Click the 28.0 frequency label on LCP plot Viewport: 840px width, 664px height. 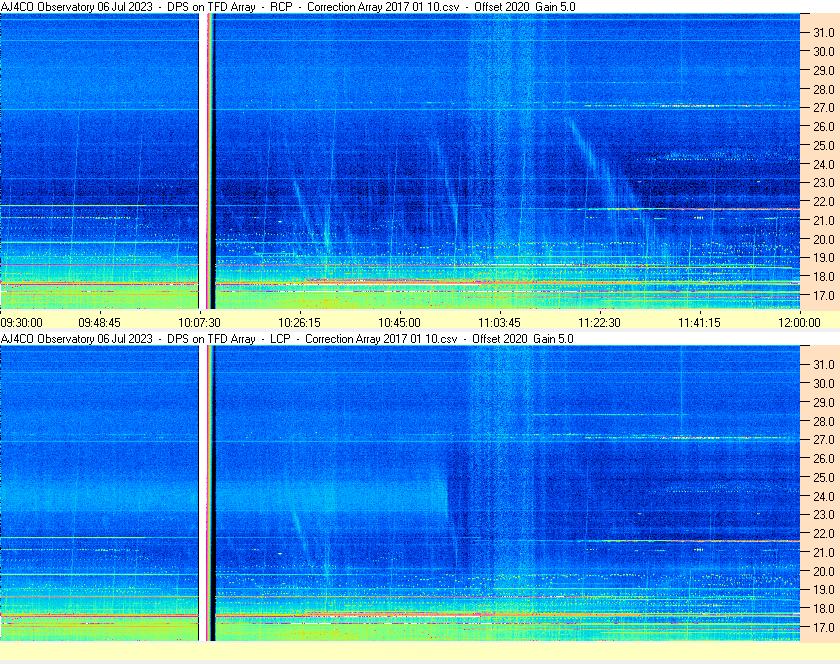click(824, 422)
